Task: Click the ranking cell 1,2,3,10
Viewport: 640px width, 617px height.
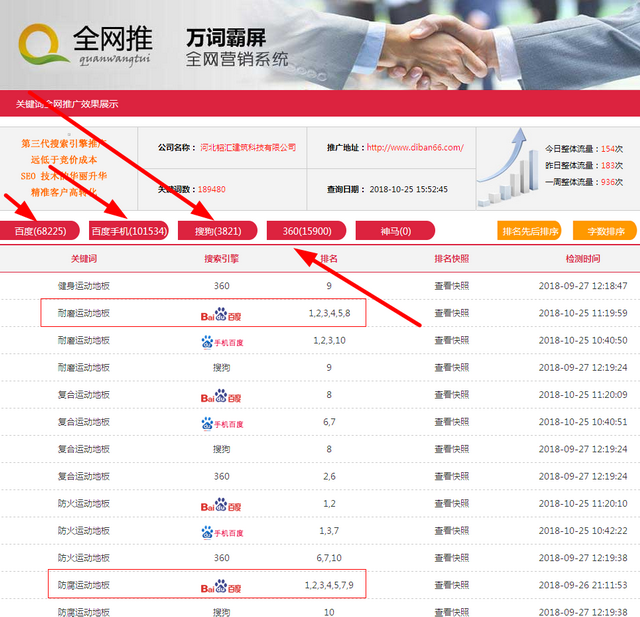Action: pos(329,340)
